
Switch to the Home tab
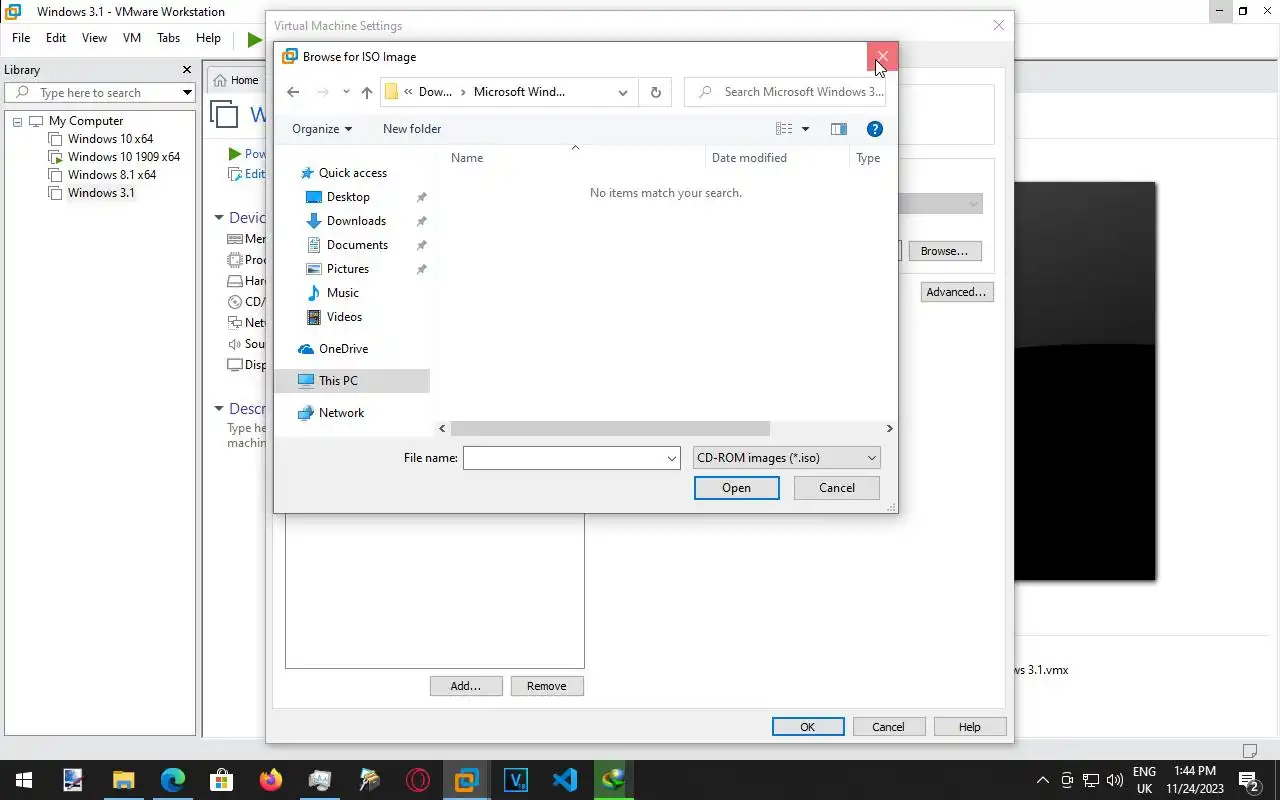pyautogui.click(x=237, y=80)
